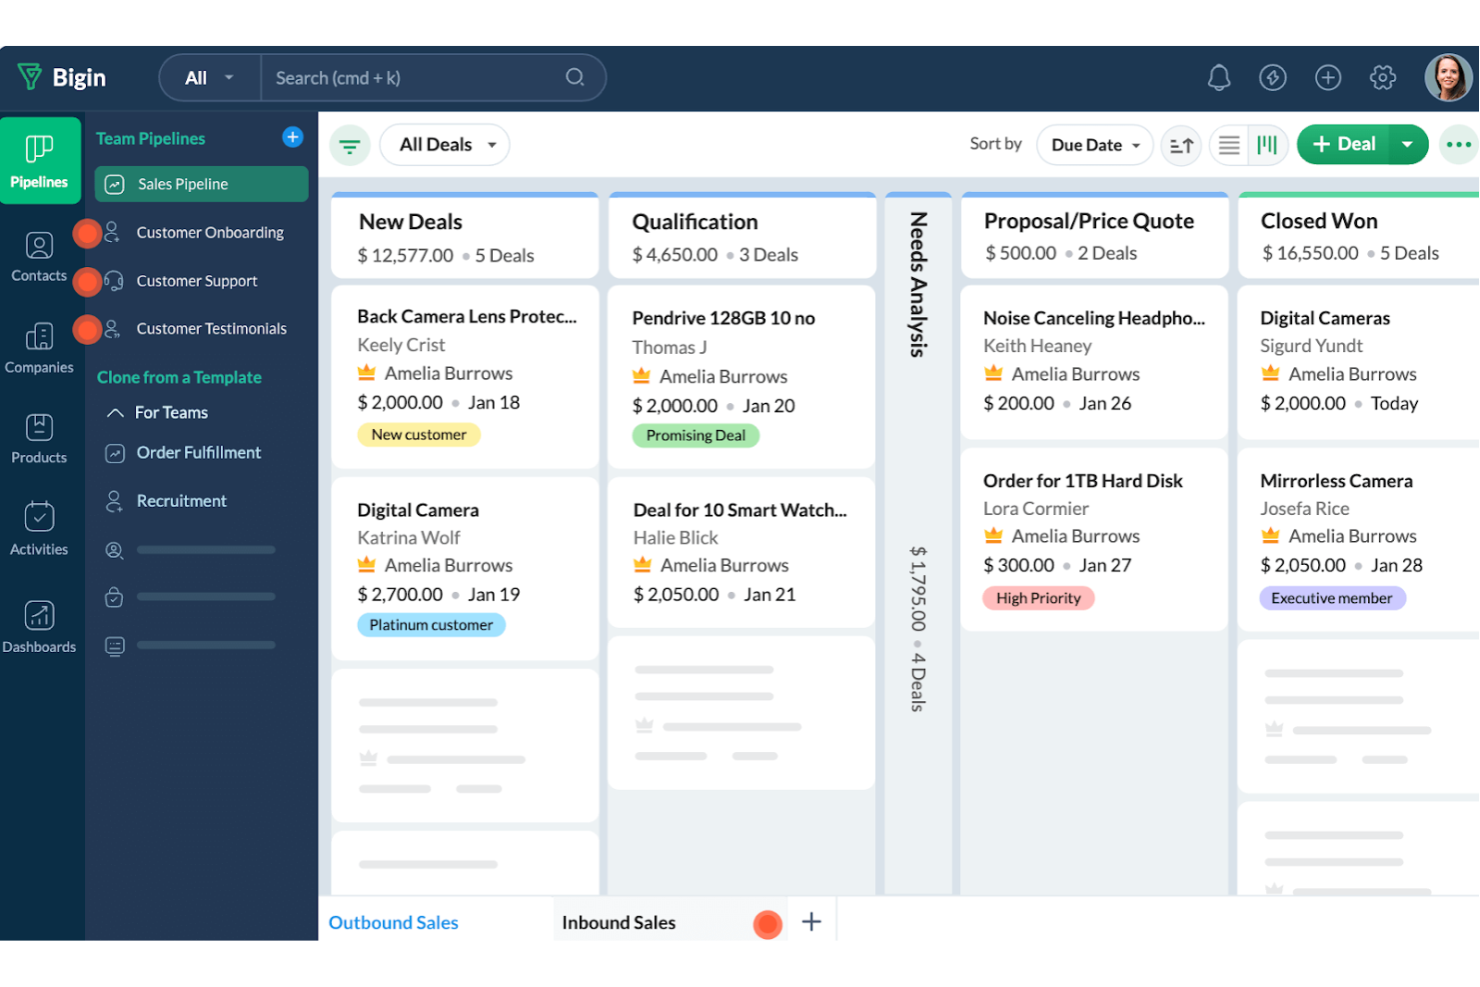Image resolution: width=1480 pixels, height=987 pixels.
Task: Open the Products section
Action: [38, 438]
